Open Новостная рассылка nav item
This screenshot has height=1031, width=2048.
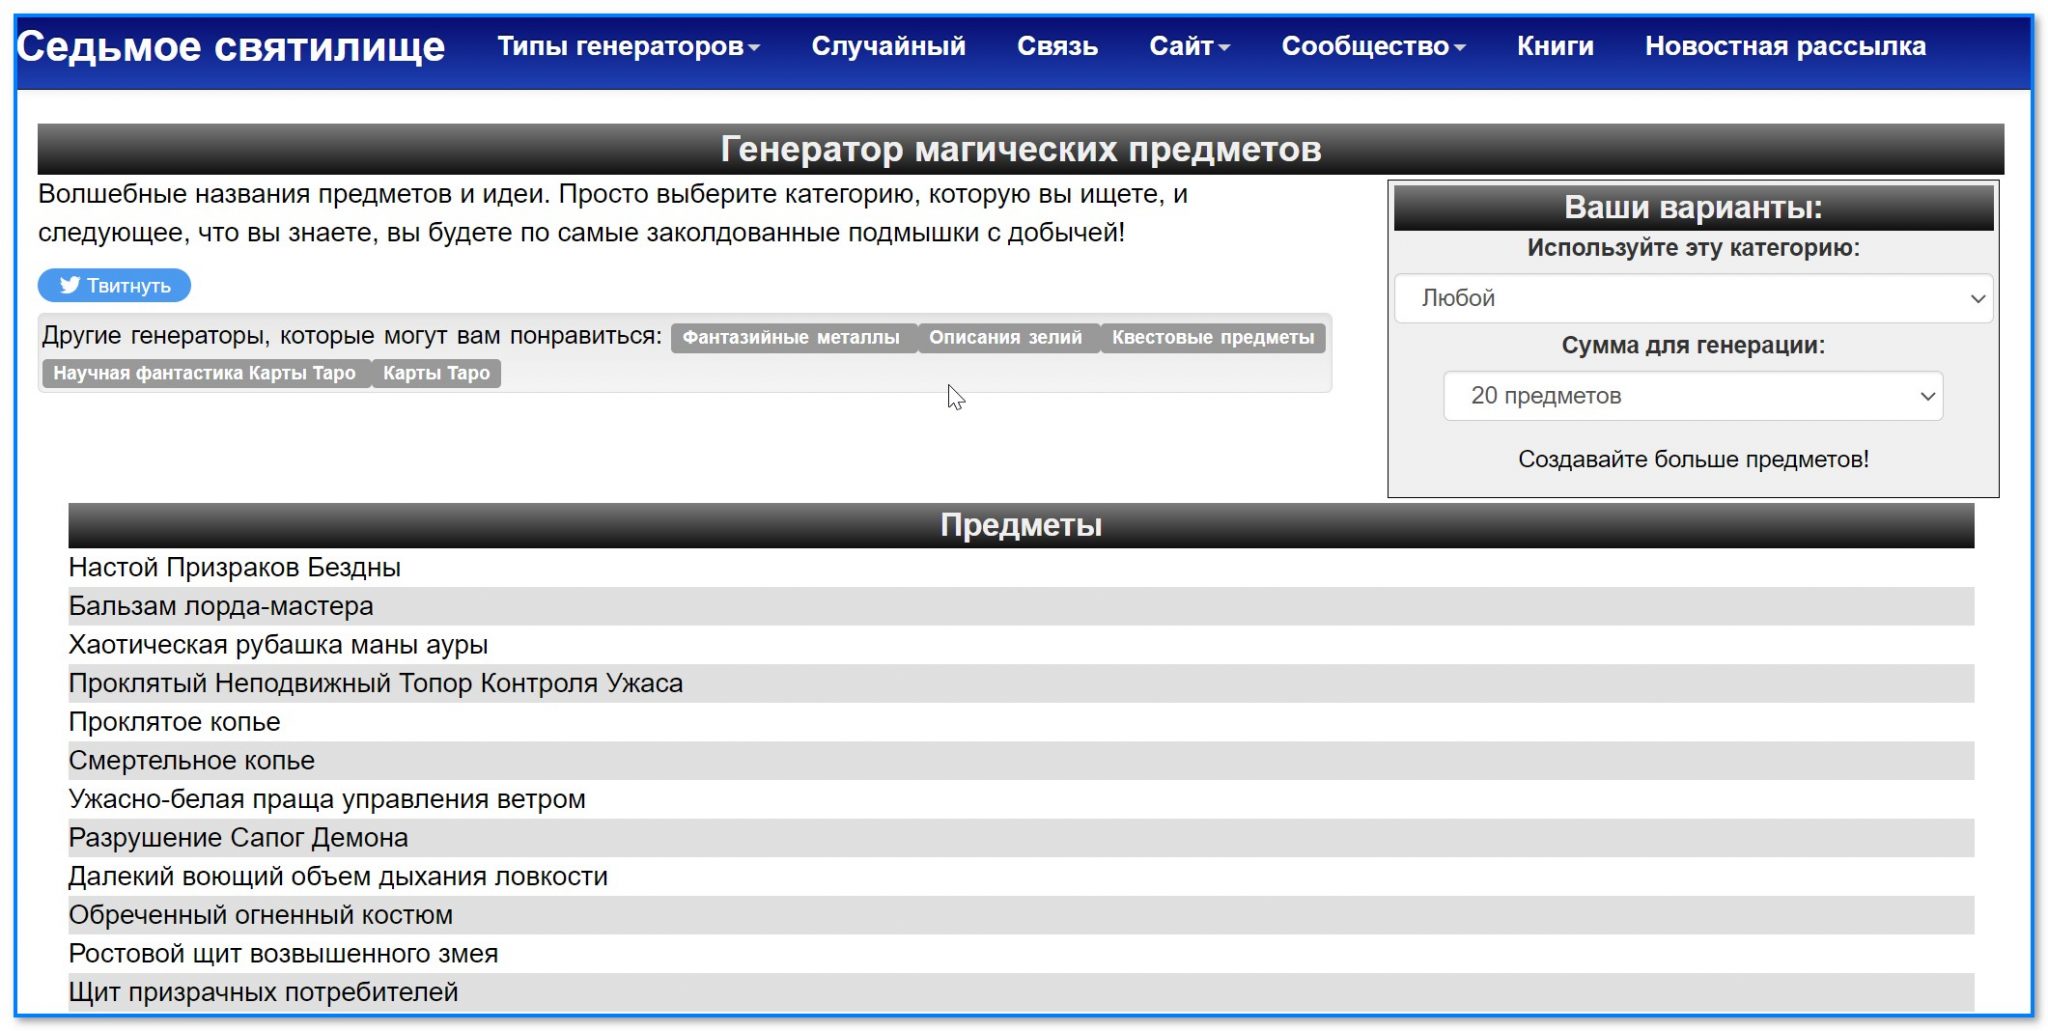pos(1785,46)
